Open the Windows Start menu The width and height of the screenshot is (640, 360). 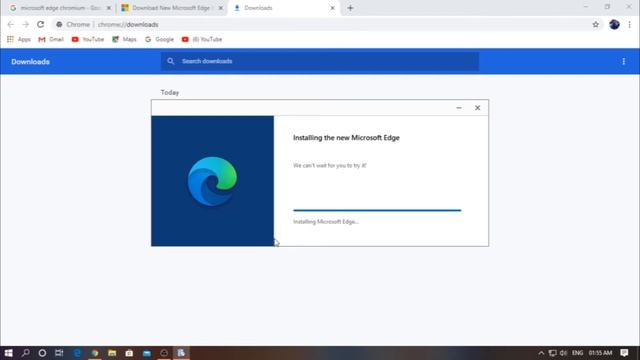(x=8, y=353)
